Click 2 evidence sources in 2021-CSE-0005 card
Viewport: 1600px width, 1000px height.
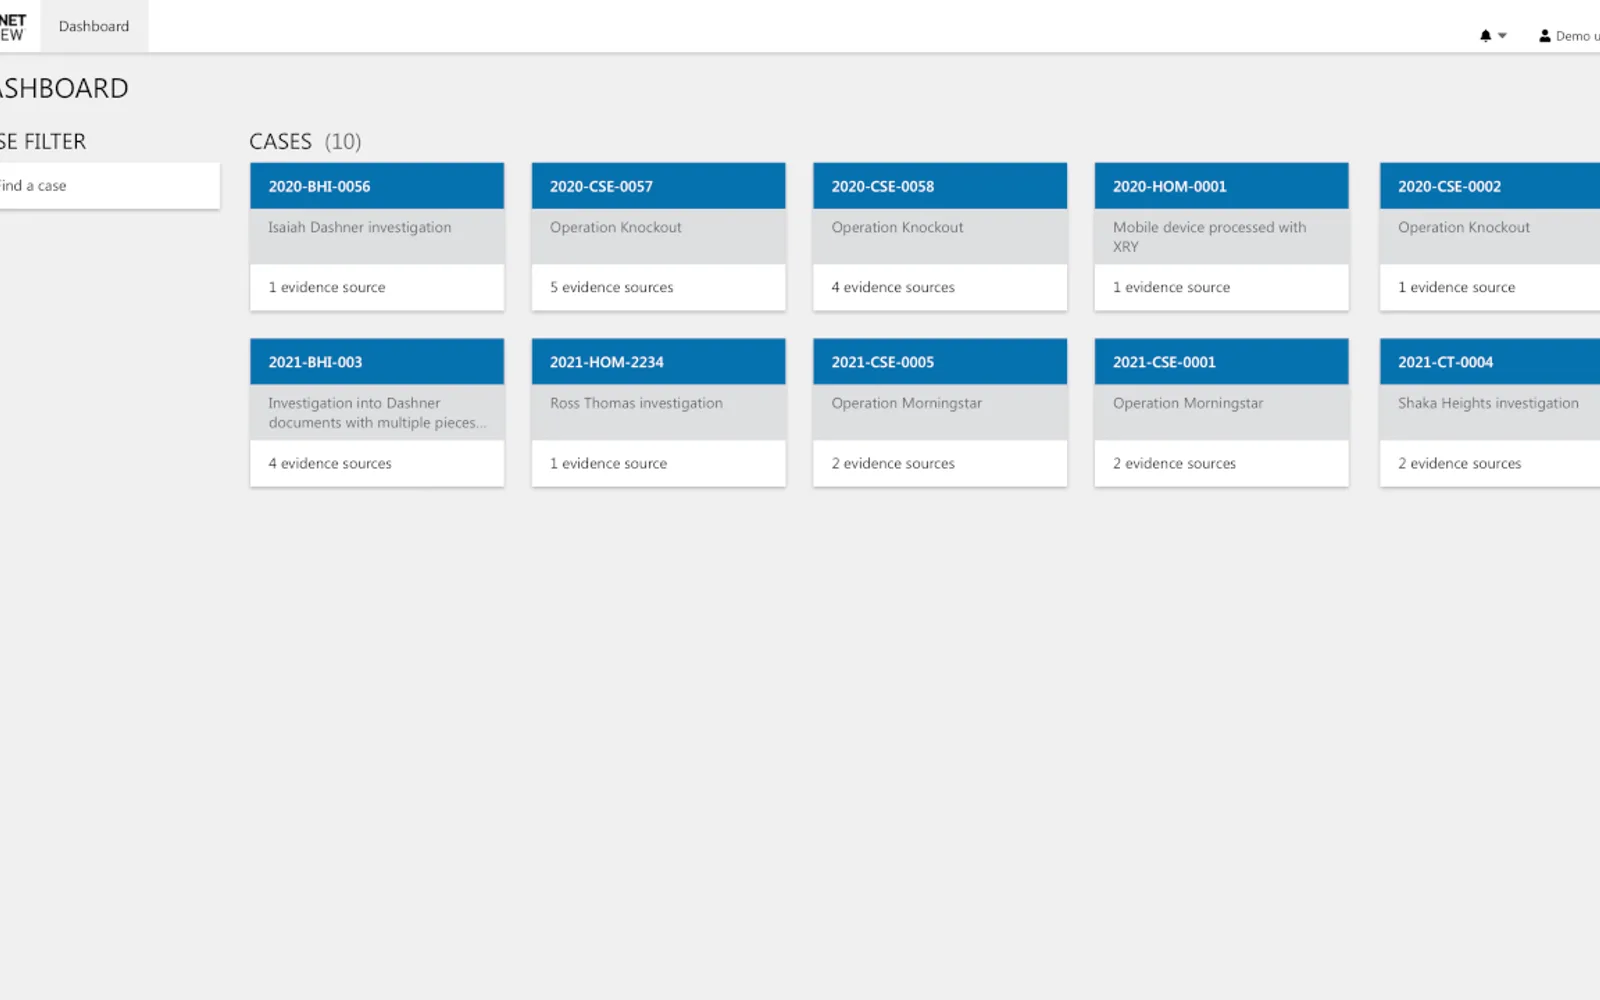click(x=893, y=463)
